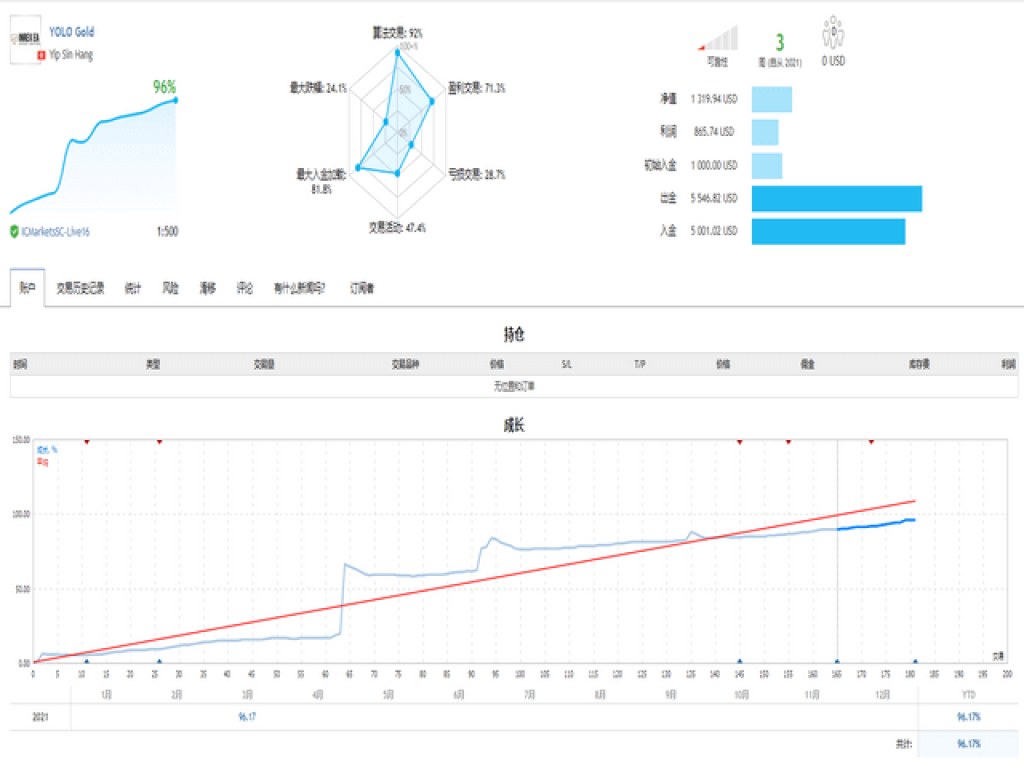Click the 2021 yearly growth value 96.17
Viewport: 1024px width, 768px height.
(x=243, y=716)
